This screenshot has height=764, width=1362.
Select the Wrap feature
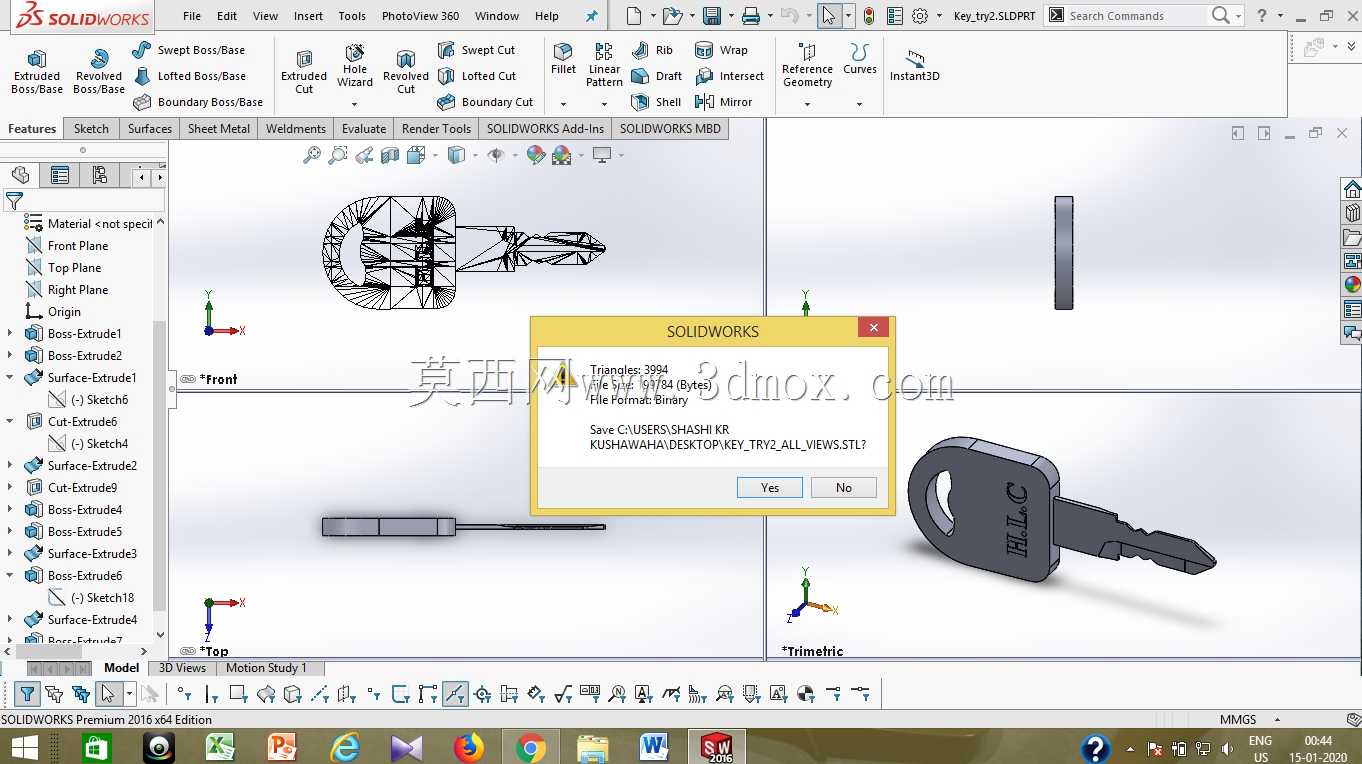[721, 50]
